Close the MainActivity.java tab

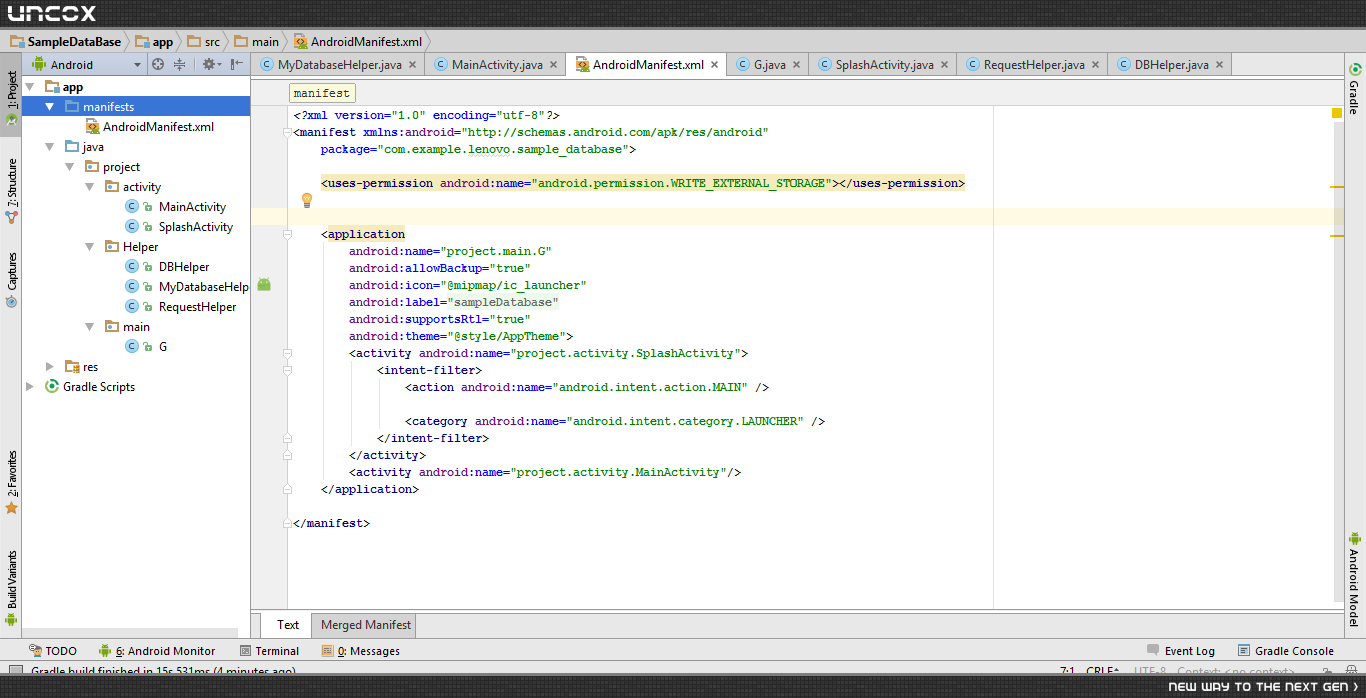point(554,65)
